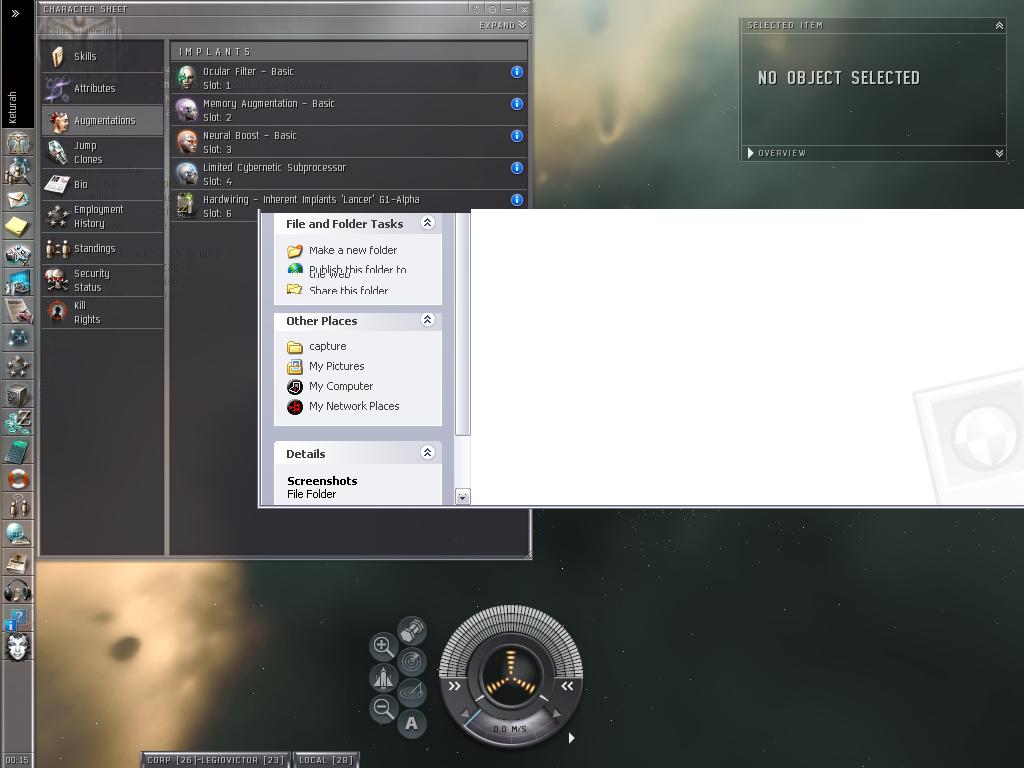Switch to the Local chat channel tab

(326, 760)
